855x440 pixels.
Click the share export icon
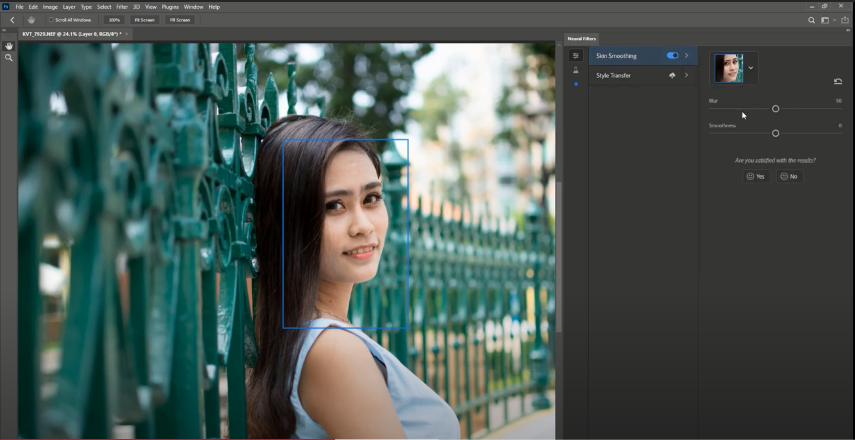click(x=845, y=20)
